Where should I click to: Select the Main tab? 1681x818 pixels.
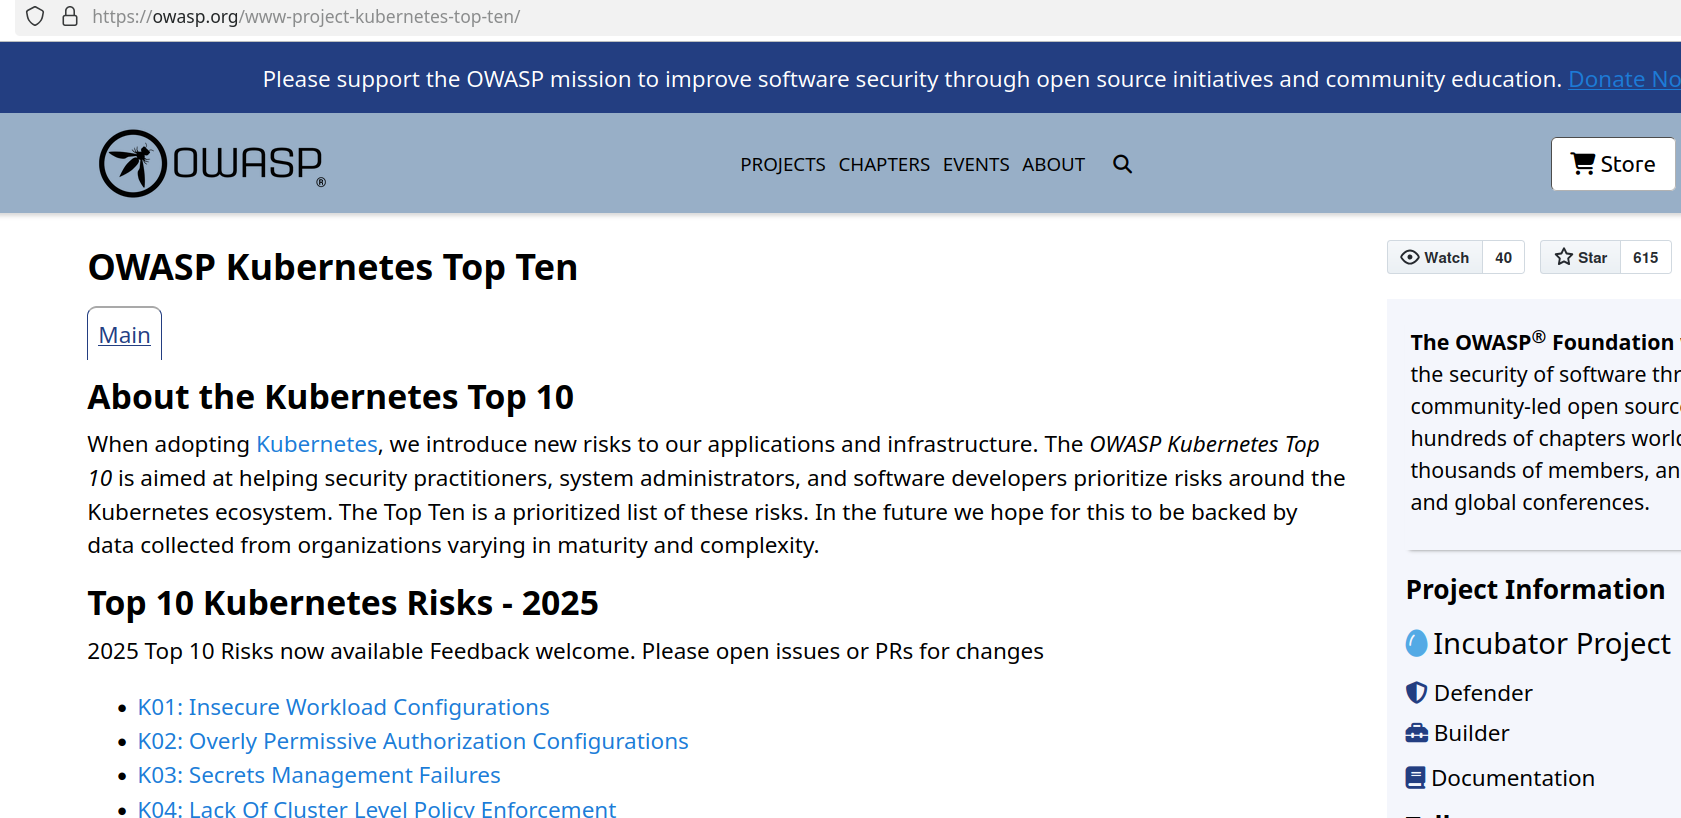124,334
